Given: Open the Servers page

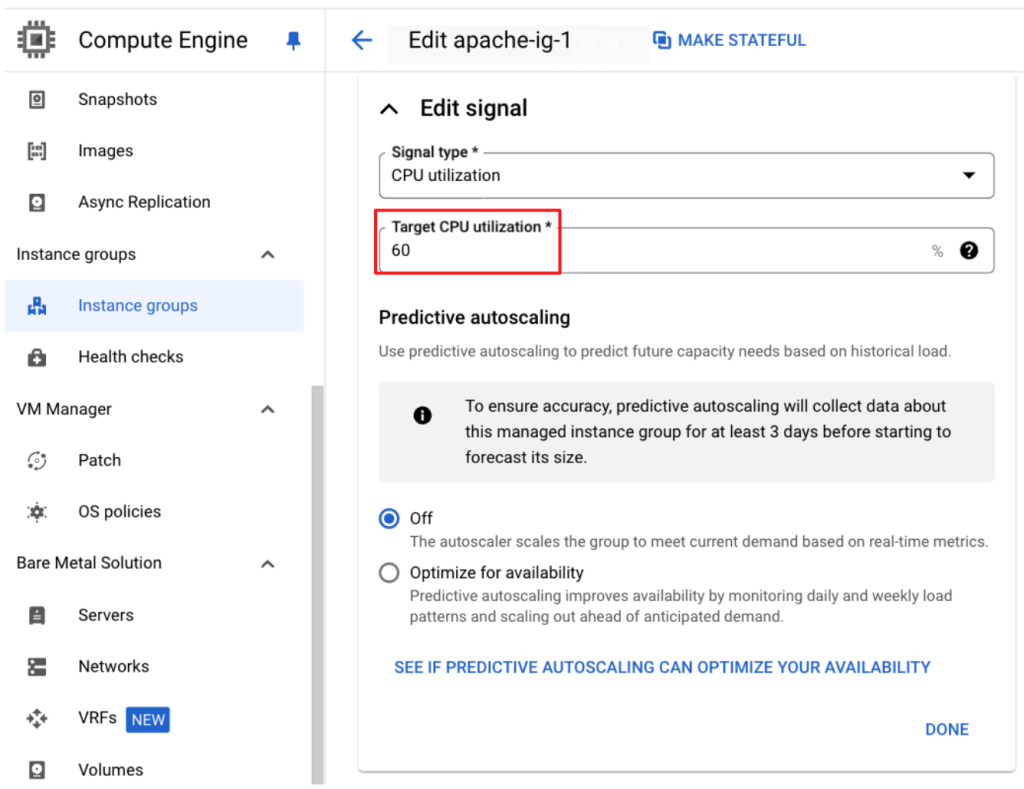Looking at the screenshot, I should (x=106, y=615).
